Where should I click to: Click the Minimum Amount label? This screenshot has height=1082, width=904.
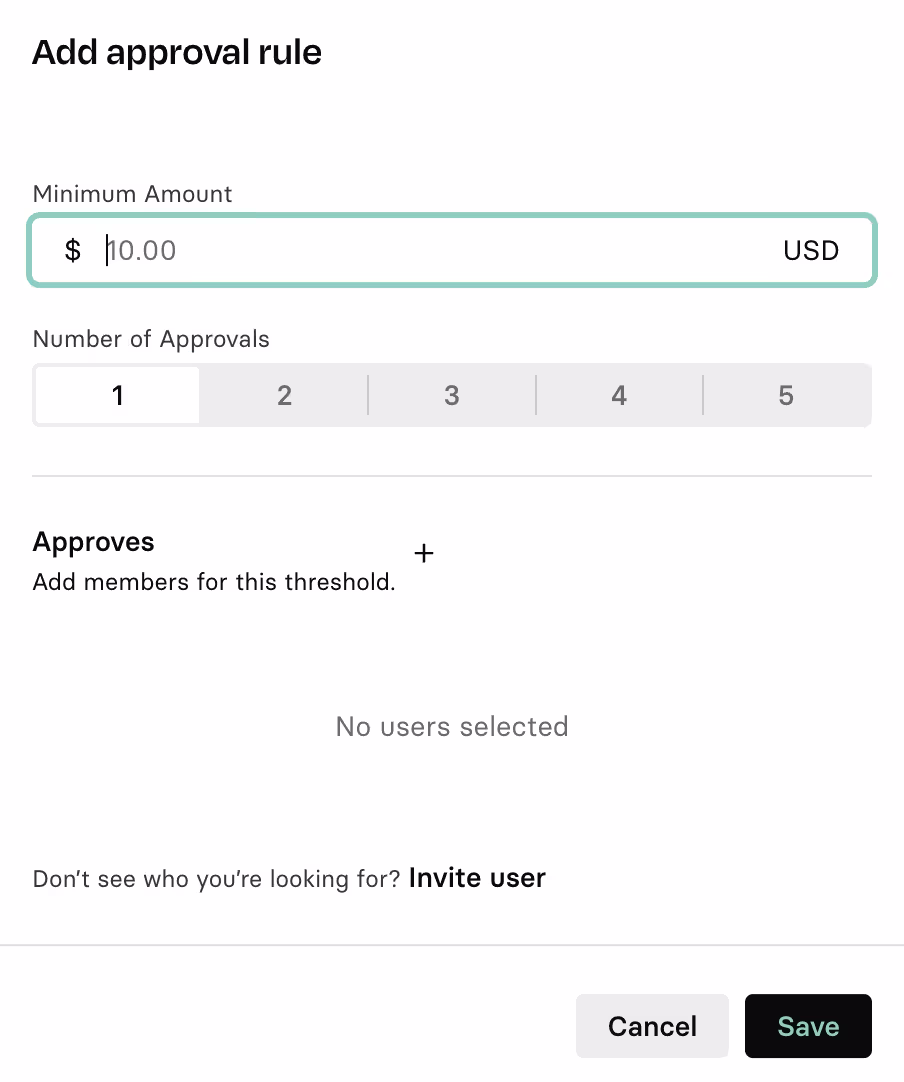click(132, 194)
